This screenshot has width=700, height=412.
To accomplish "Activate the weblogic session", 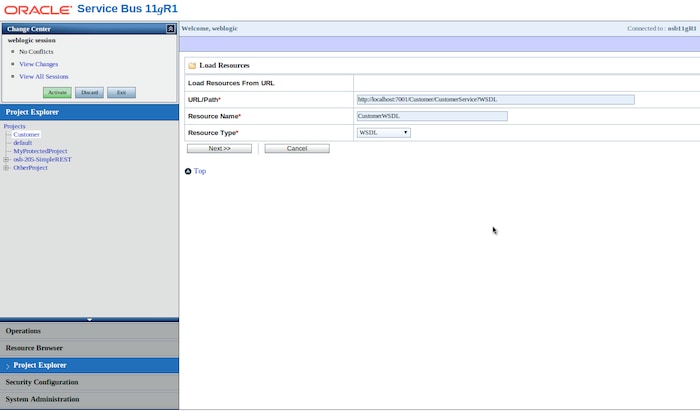I will click(57, 92).
